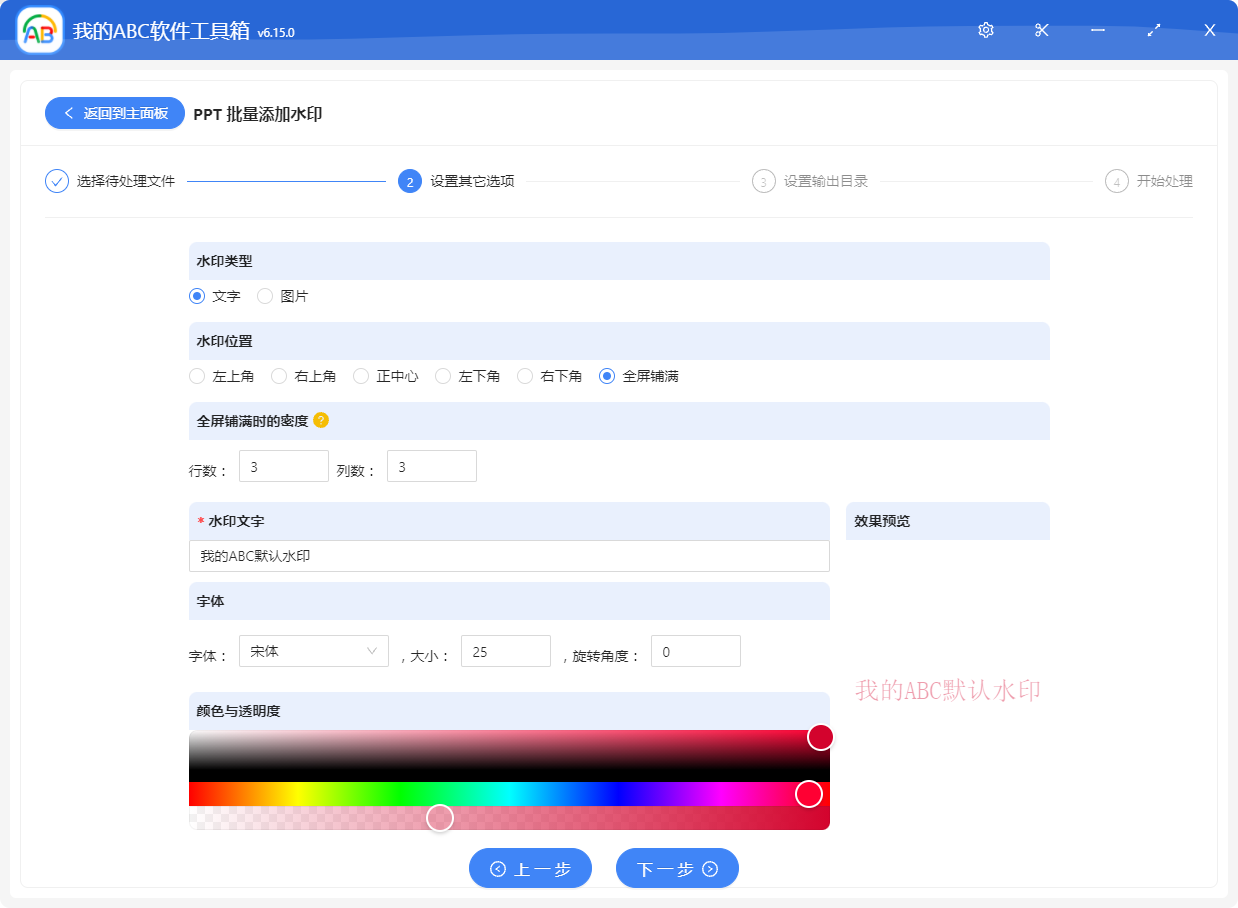Click the ABC toolbox app logo

click(40, 30)
